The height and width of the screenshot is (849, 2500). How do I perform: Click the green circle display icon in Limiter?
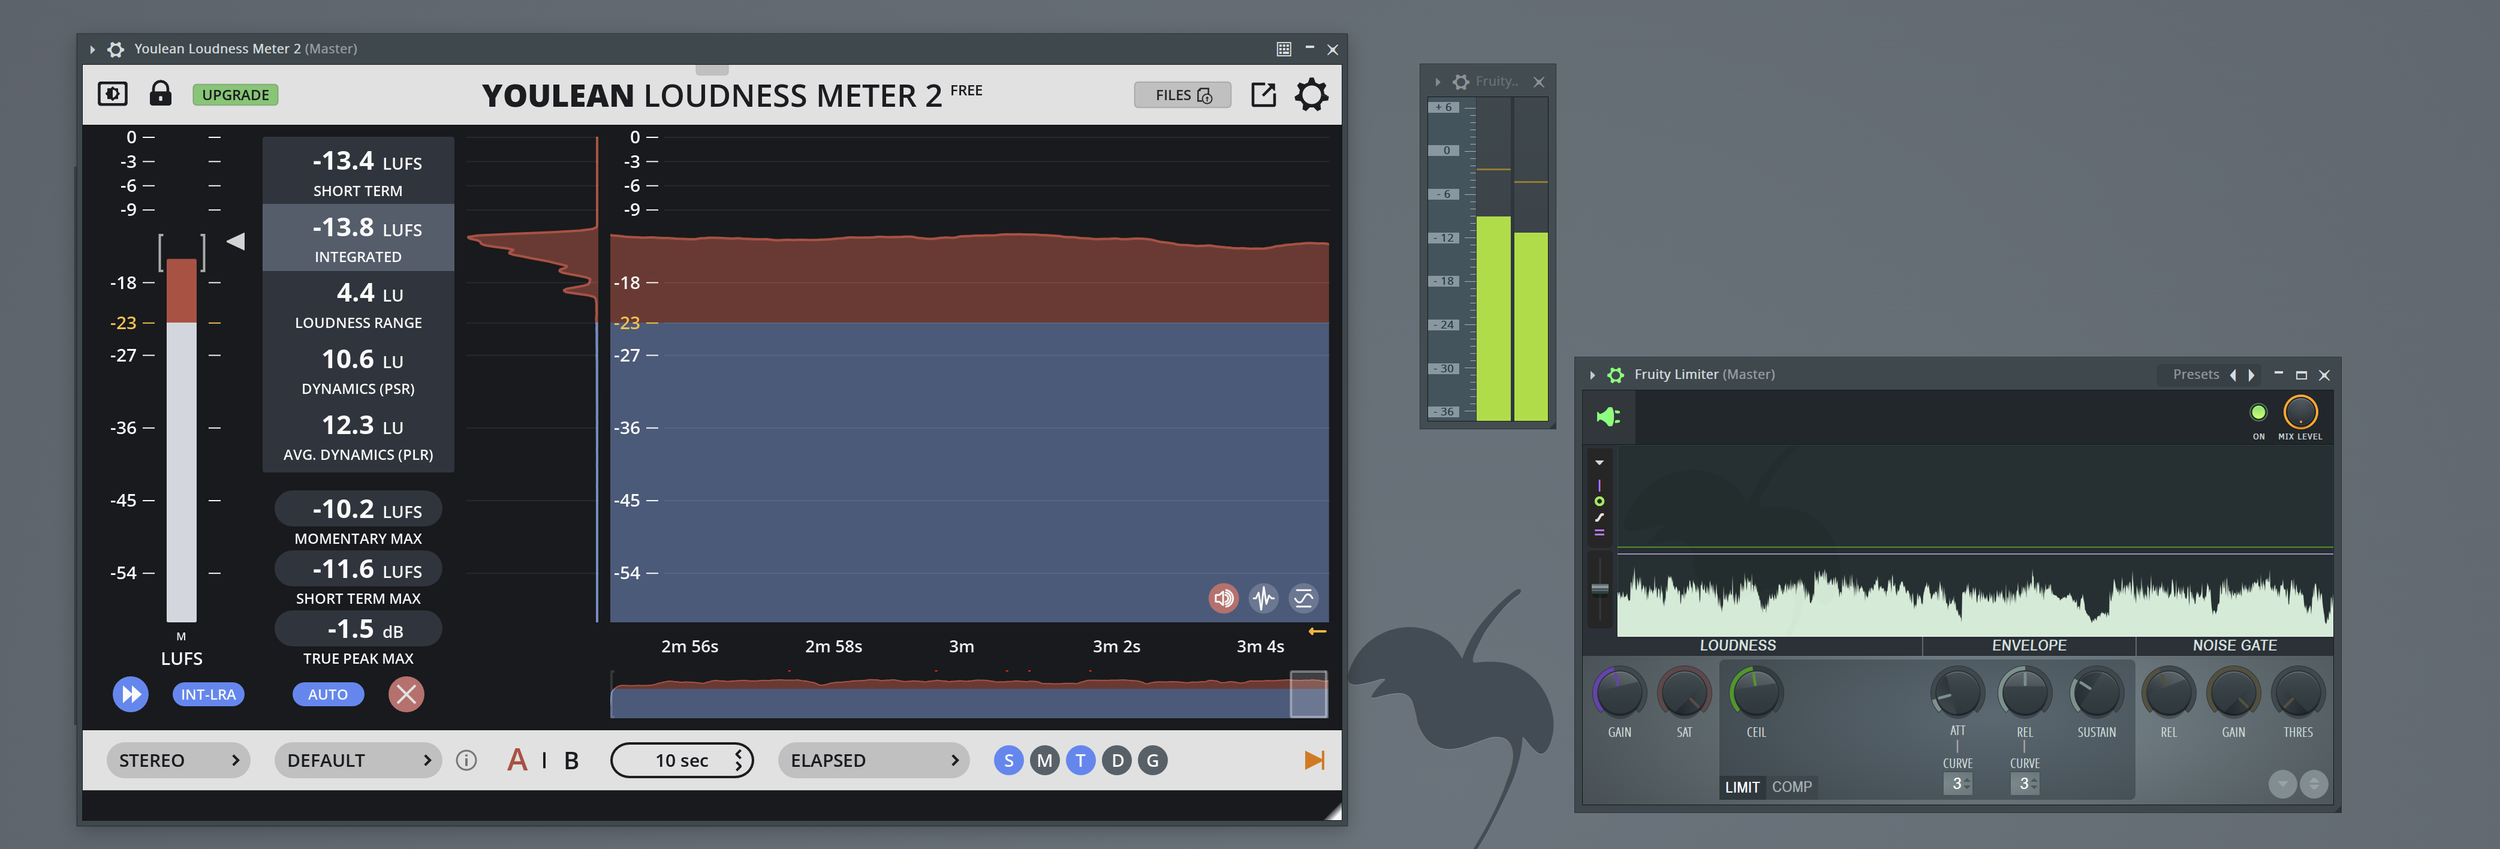pyautogui.click(x=1599, y=501)
